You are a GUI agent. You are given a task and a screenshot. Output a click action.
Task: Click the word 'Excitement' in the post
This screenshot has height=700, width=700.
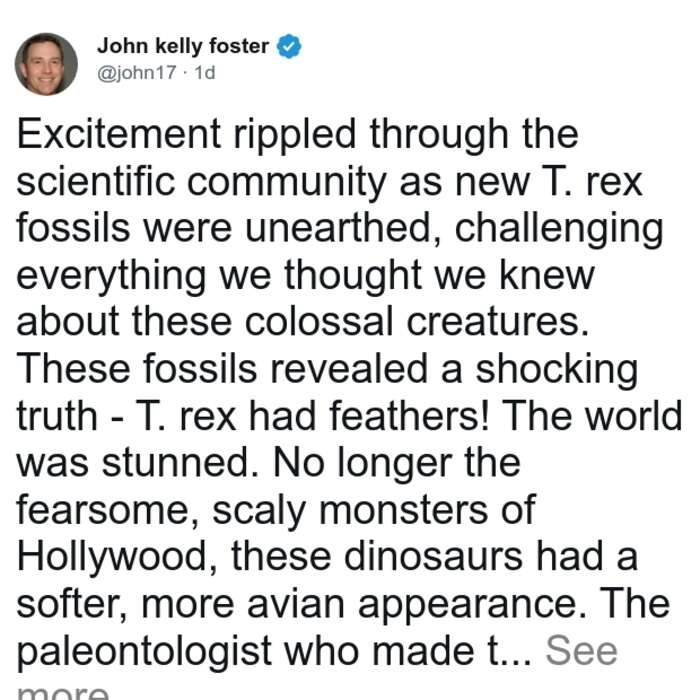click(x=119, y=133)
